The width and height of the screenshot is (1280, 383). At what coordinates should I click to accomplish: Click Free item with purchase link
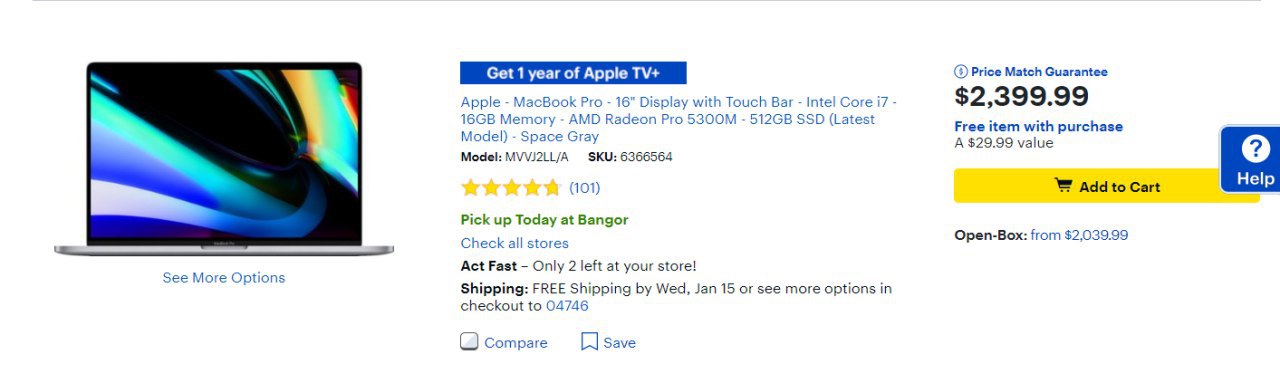(x=1039, y=126)
